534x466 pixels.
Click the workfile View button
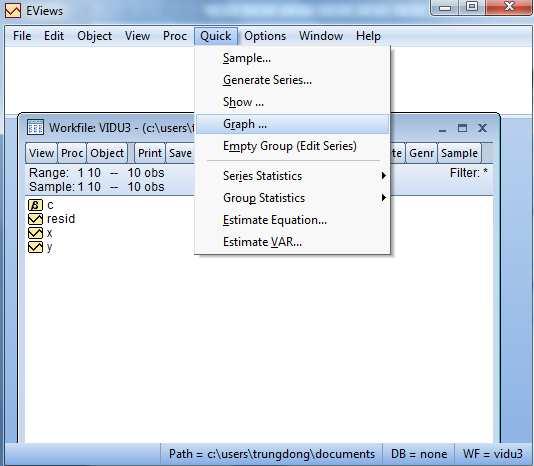42,153
